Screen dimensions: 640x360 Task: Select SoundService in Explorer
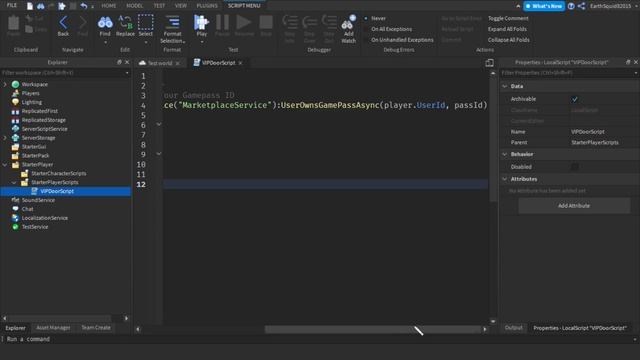click(x=38, y=200)
